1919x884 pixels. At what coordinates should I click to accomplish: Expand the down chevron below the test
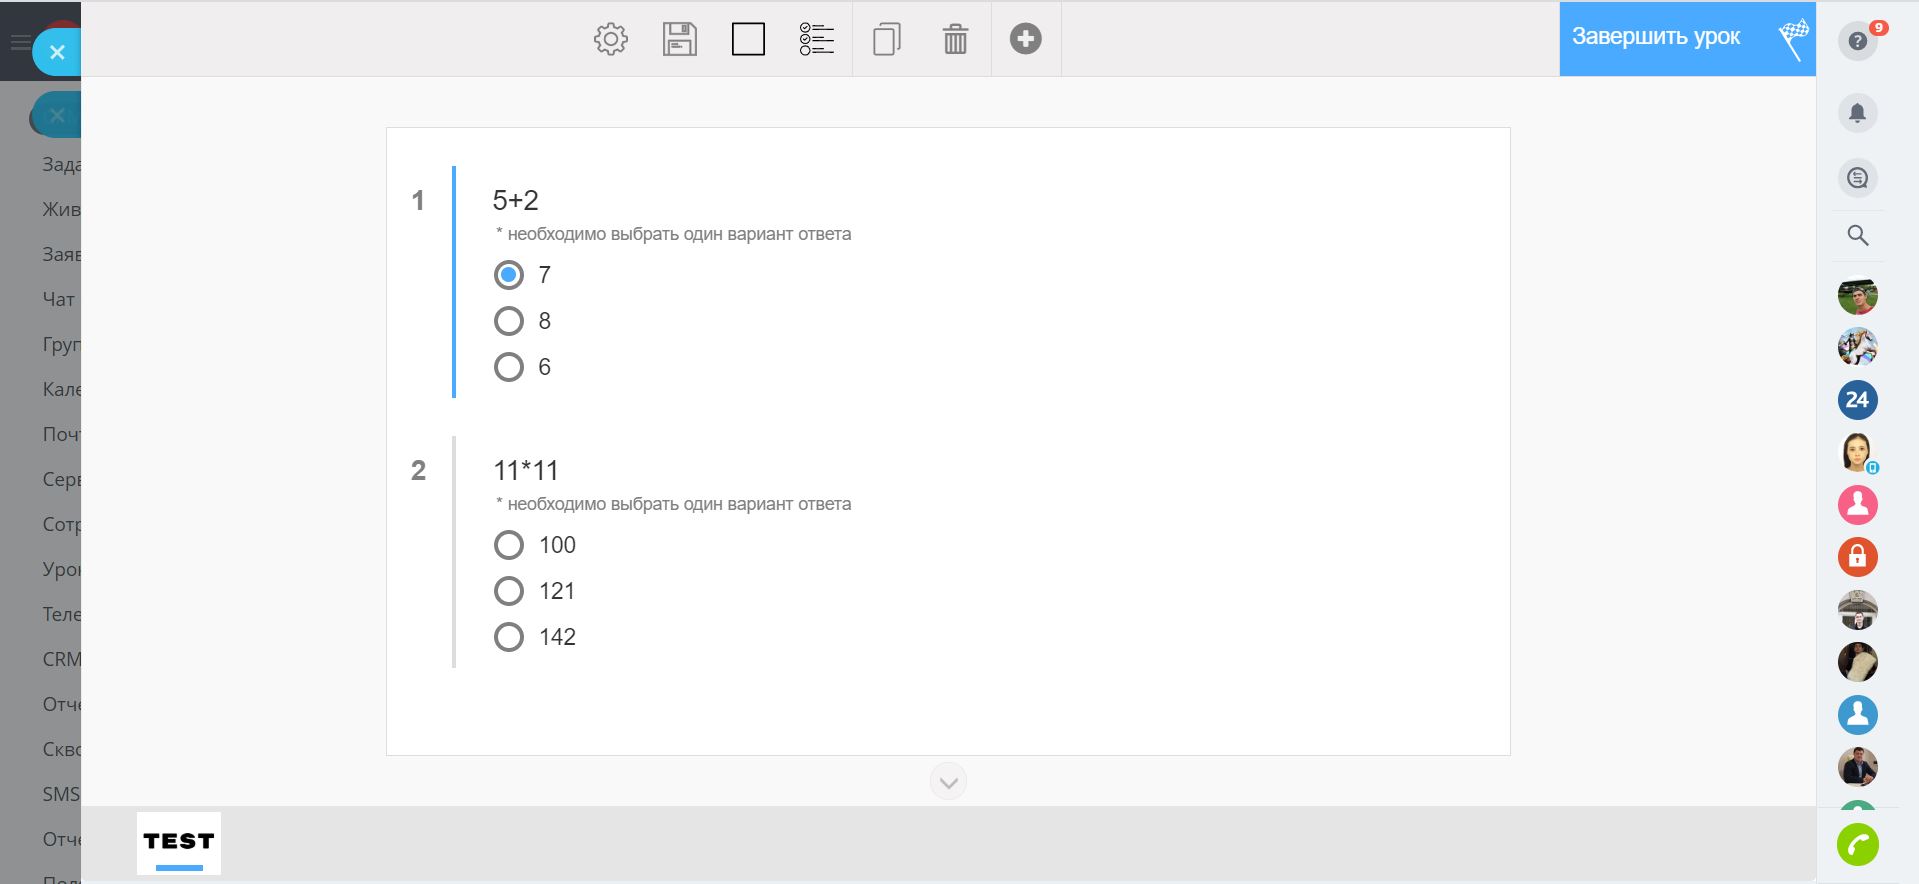(x=948, y=782)
